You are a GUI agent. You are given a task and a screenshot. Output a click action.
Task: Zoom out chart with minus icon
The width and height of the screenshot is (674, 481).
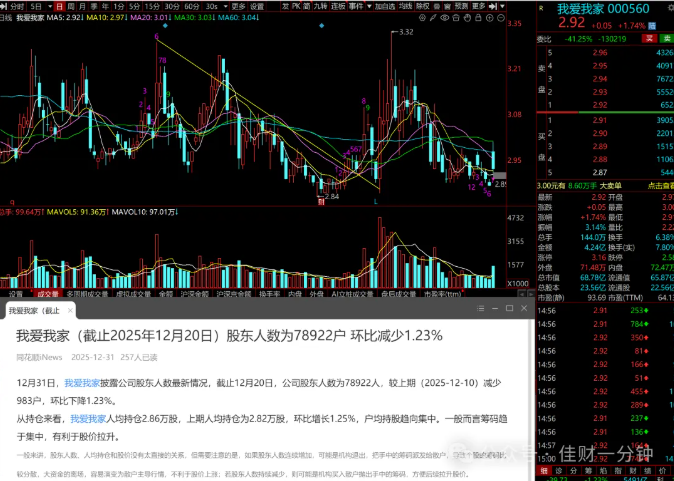click(x=501, y=18)
